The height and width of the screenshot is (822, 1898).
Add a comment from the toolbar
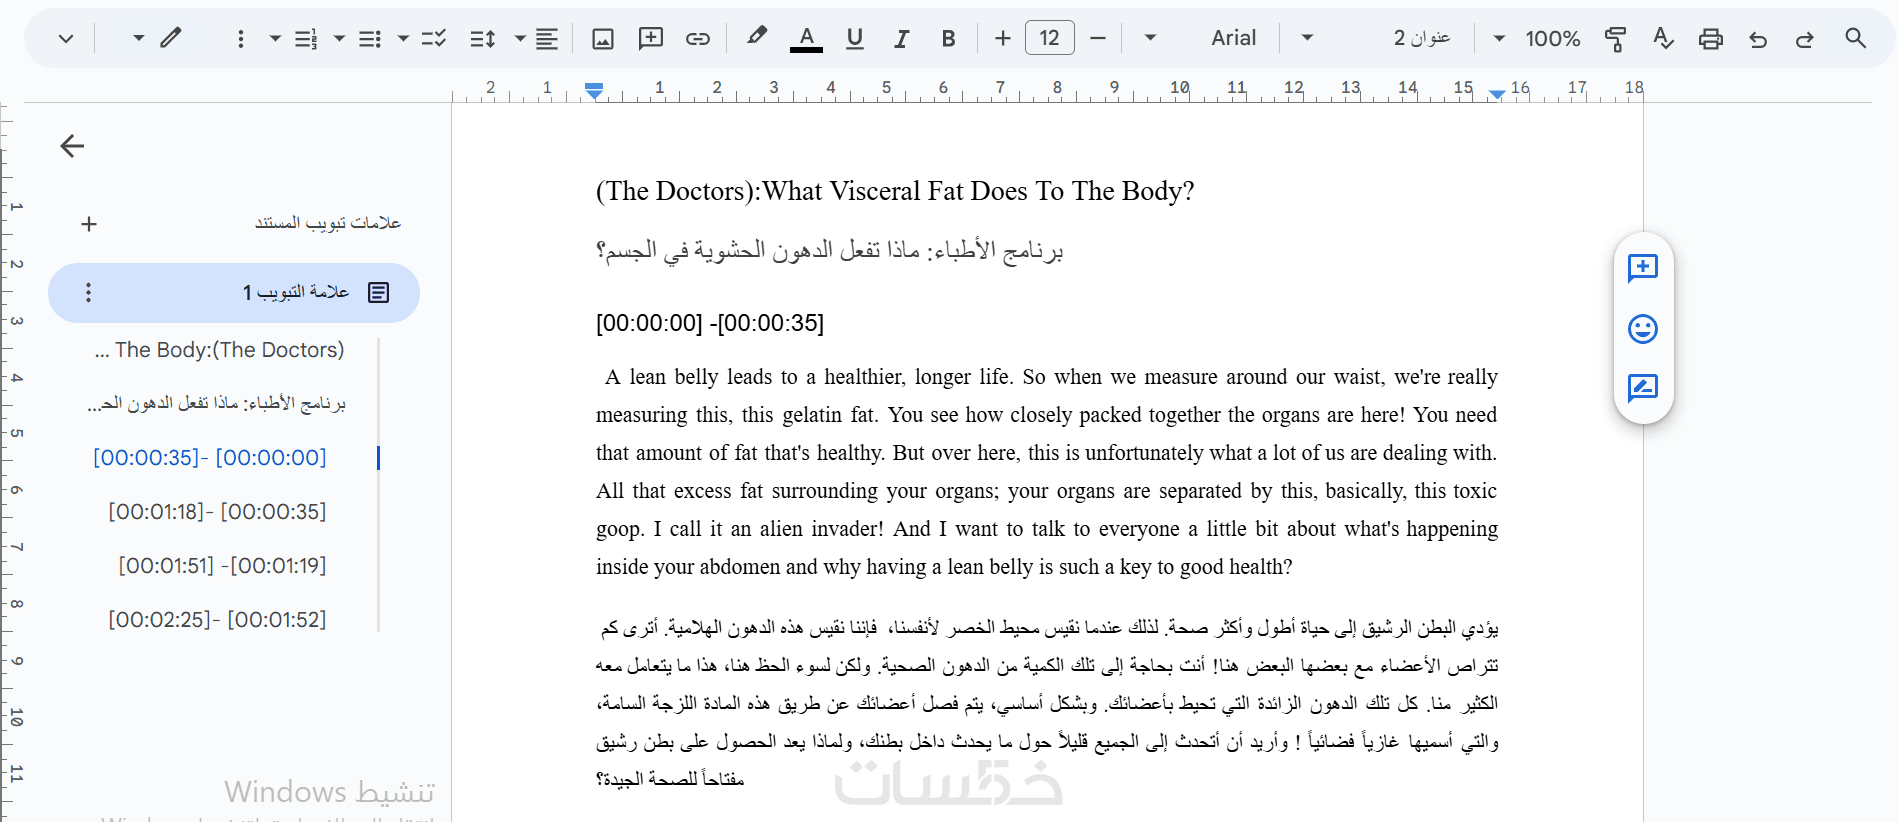(x=651, y=39)
